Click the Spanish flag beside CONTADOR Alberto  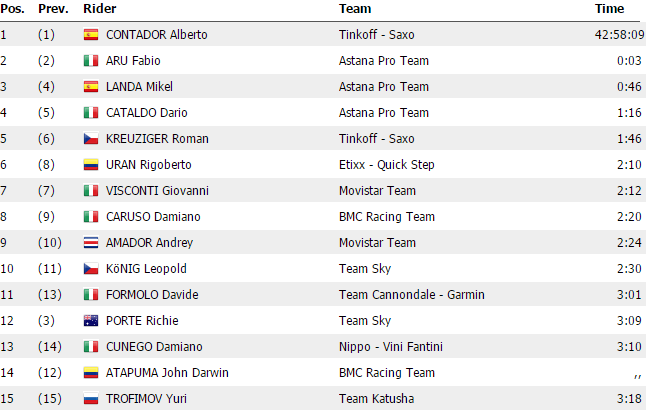coord(90,35)
